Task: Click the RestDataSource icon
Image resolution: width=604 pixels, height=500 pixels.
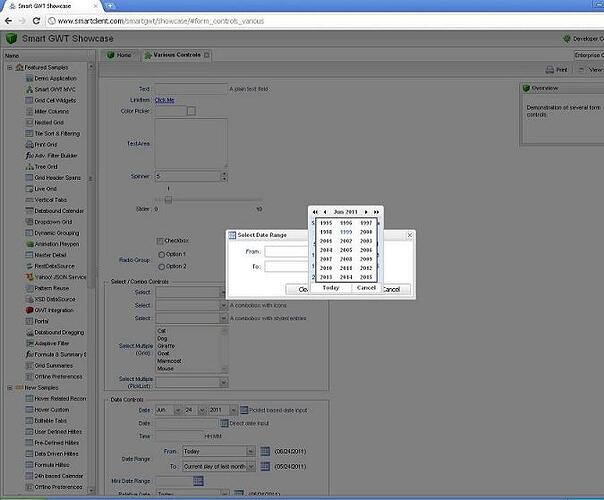Action: [x=29, y=266]
